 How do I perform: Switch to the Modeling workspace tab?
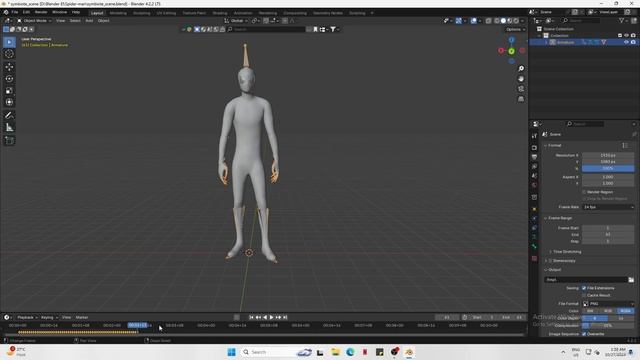[x=118, y=13]
